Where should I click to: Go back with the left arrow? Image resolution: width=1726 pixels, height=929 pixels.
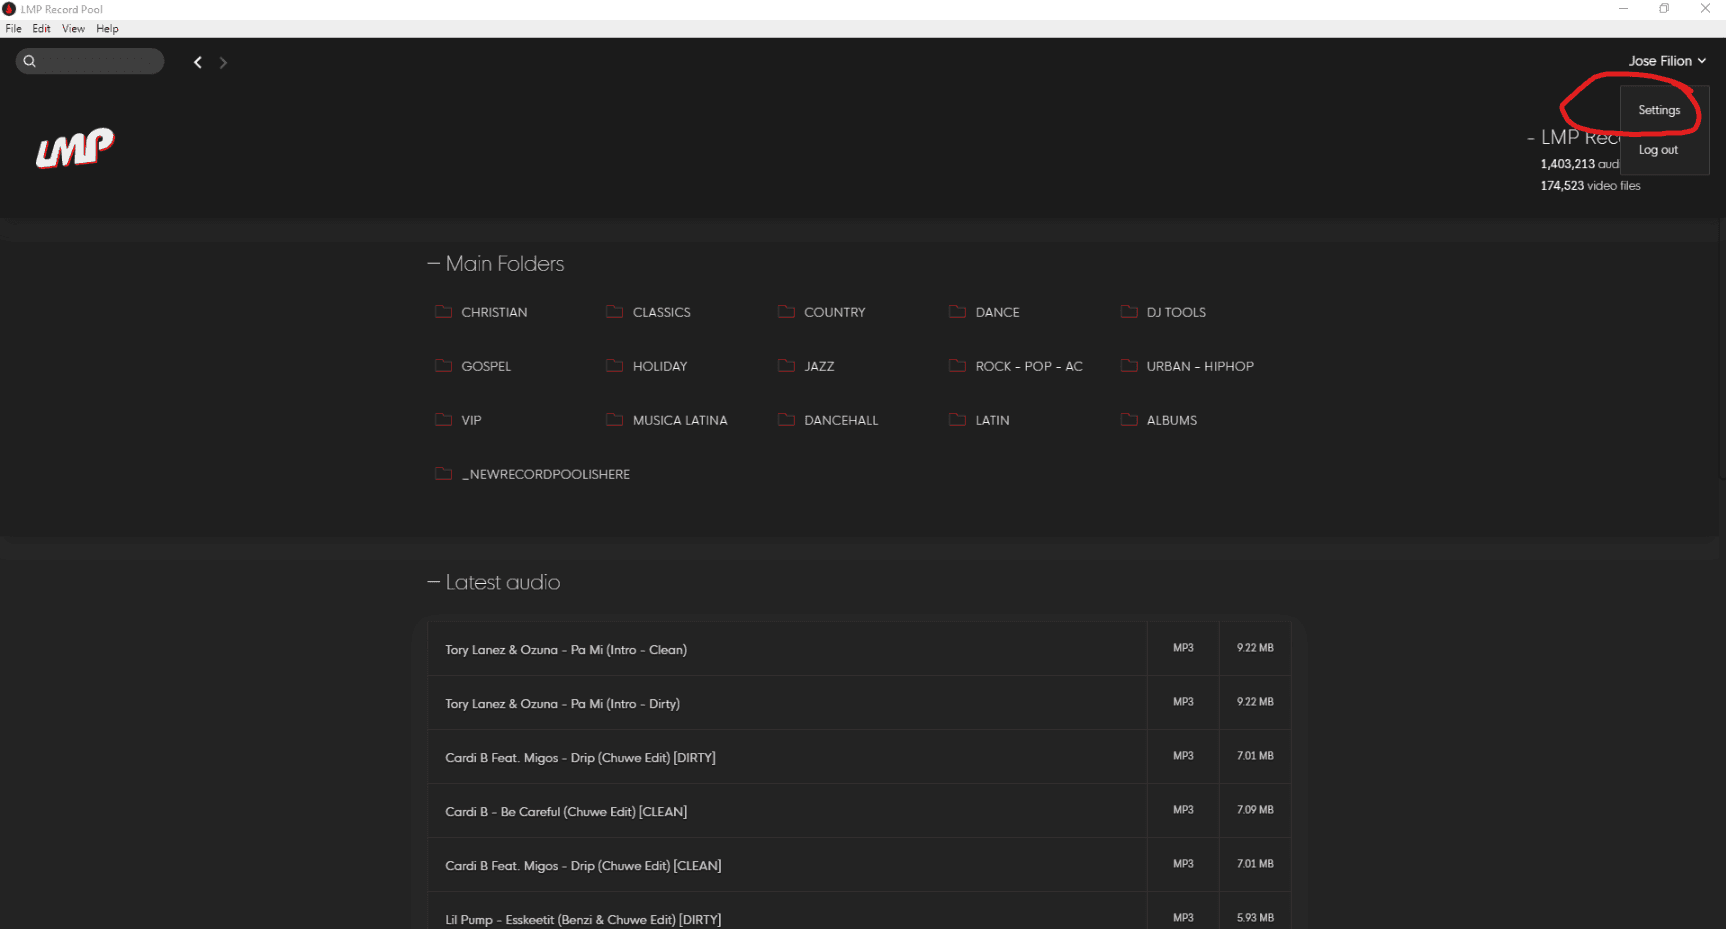coord(198,62)
